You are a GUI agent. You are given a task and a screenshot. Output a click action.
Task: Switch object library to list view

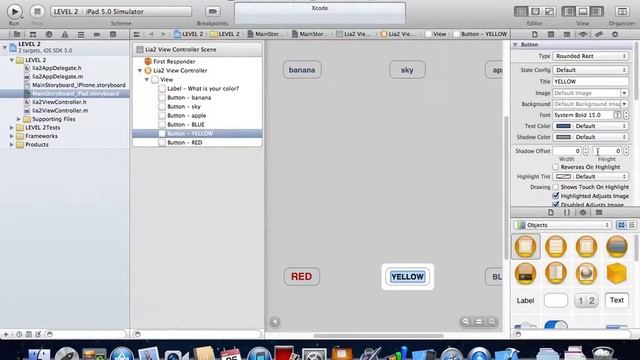tap(631, 225)
